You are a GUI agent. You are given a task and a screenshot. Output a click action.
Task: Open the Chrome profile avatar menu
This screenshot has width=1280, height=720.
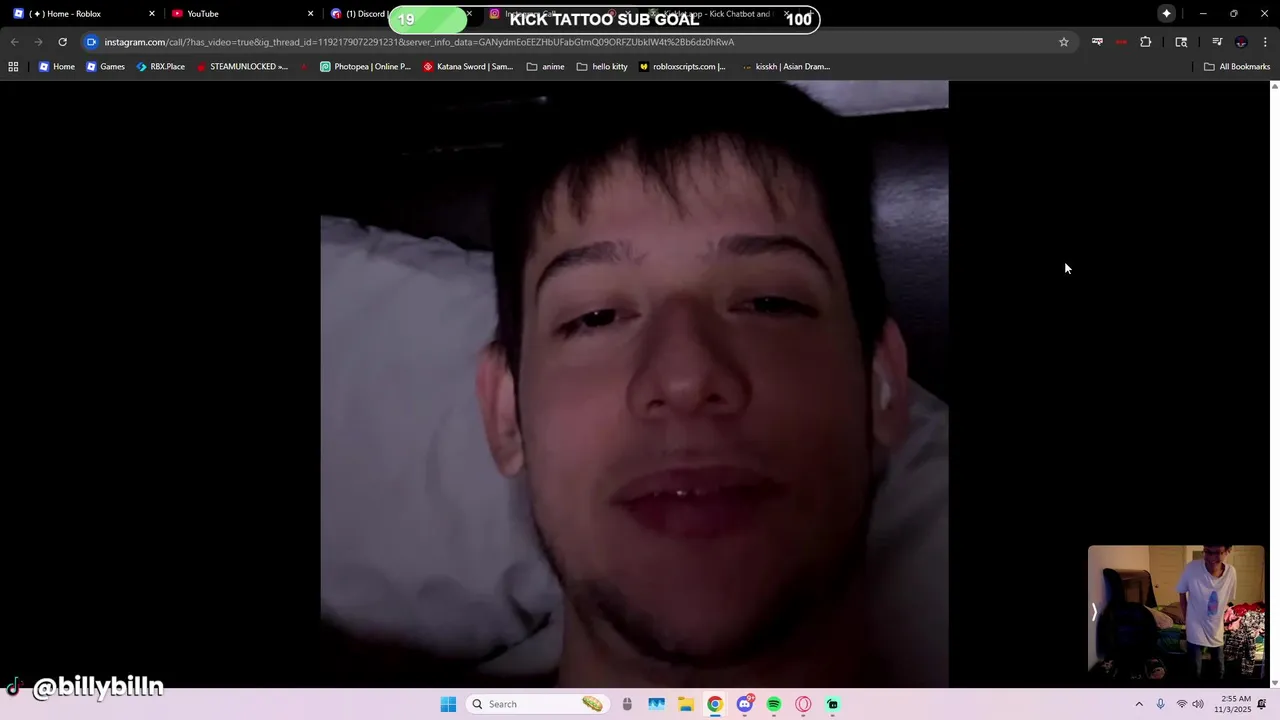pos(1241,42)
